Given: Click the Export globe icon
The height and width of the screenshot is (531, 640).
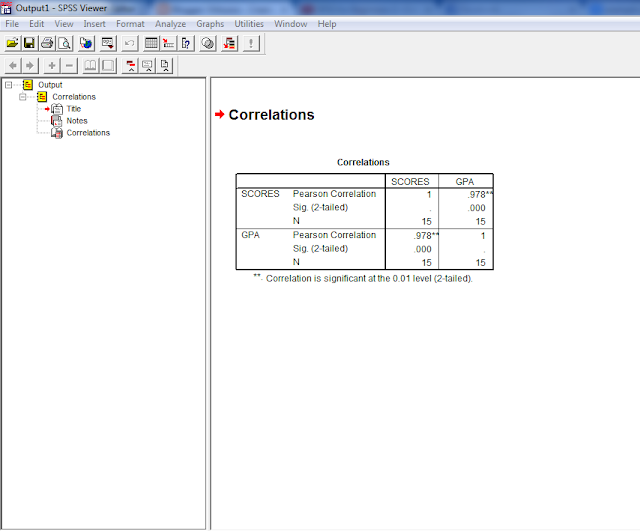Looking at the screenshot, I should (x=86, y=43).
